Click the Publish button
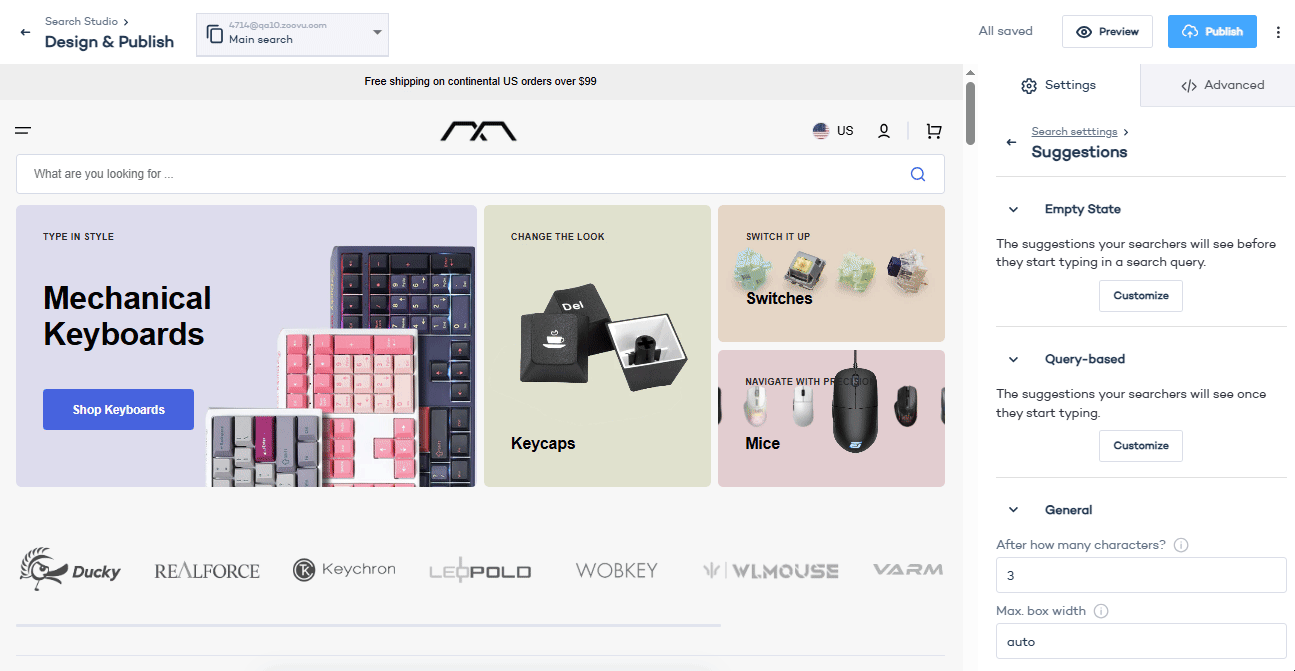1295x671 pixels. point(1212,31)
